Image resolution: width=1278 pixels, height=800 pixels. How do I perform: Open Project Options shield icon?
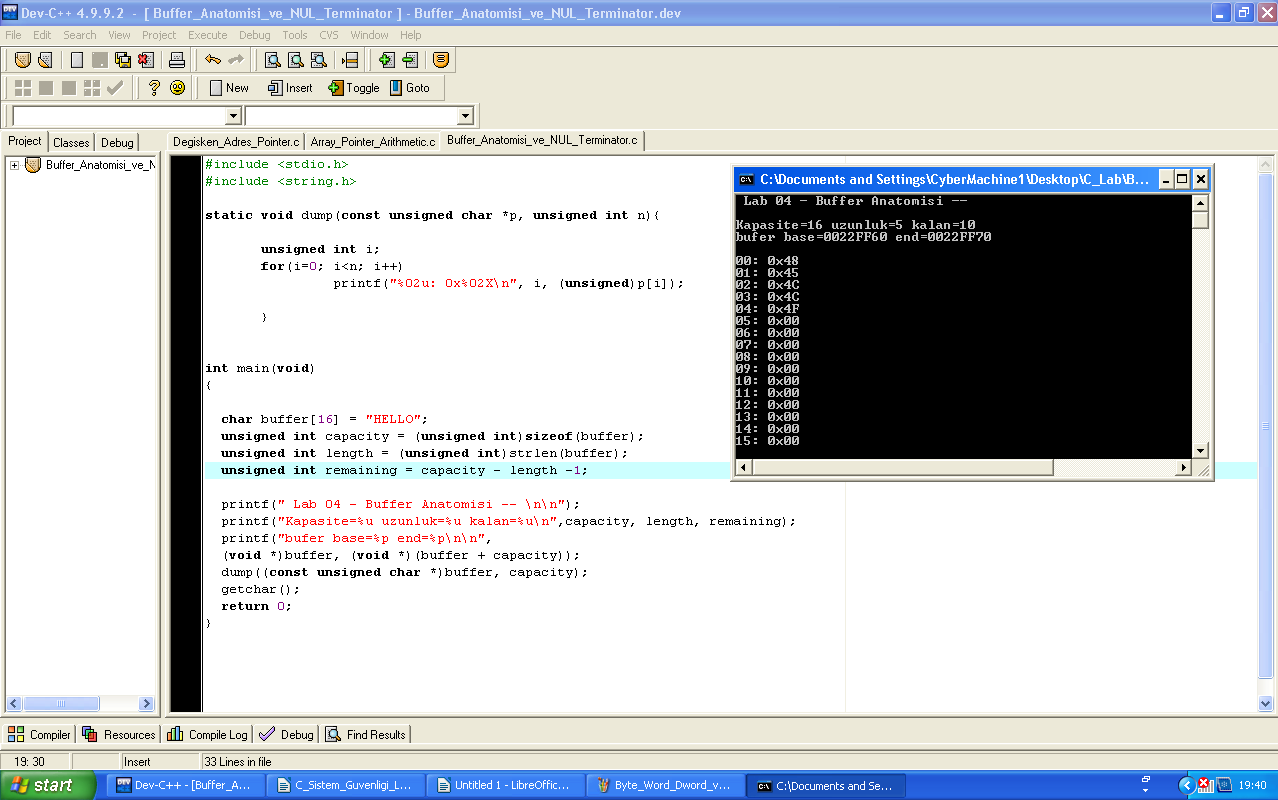(441, 60)
